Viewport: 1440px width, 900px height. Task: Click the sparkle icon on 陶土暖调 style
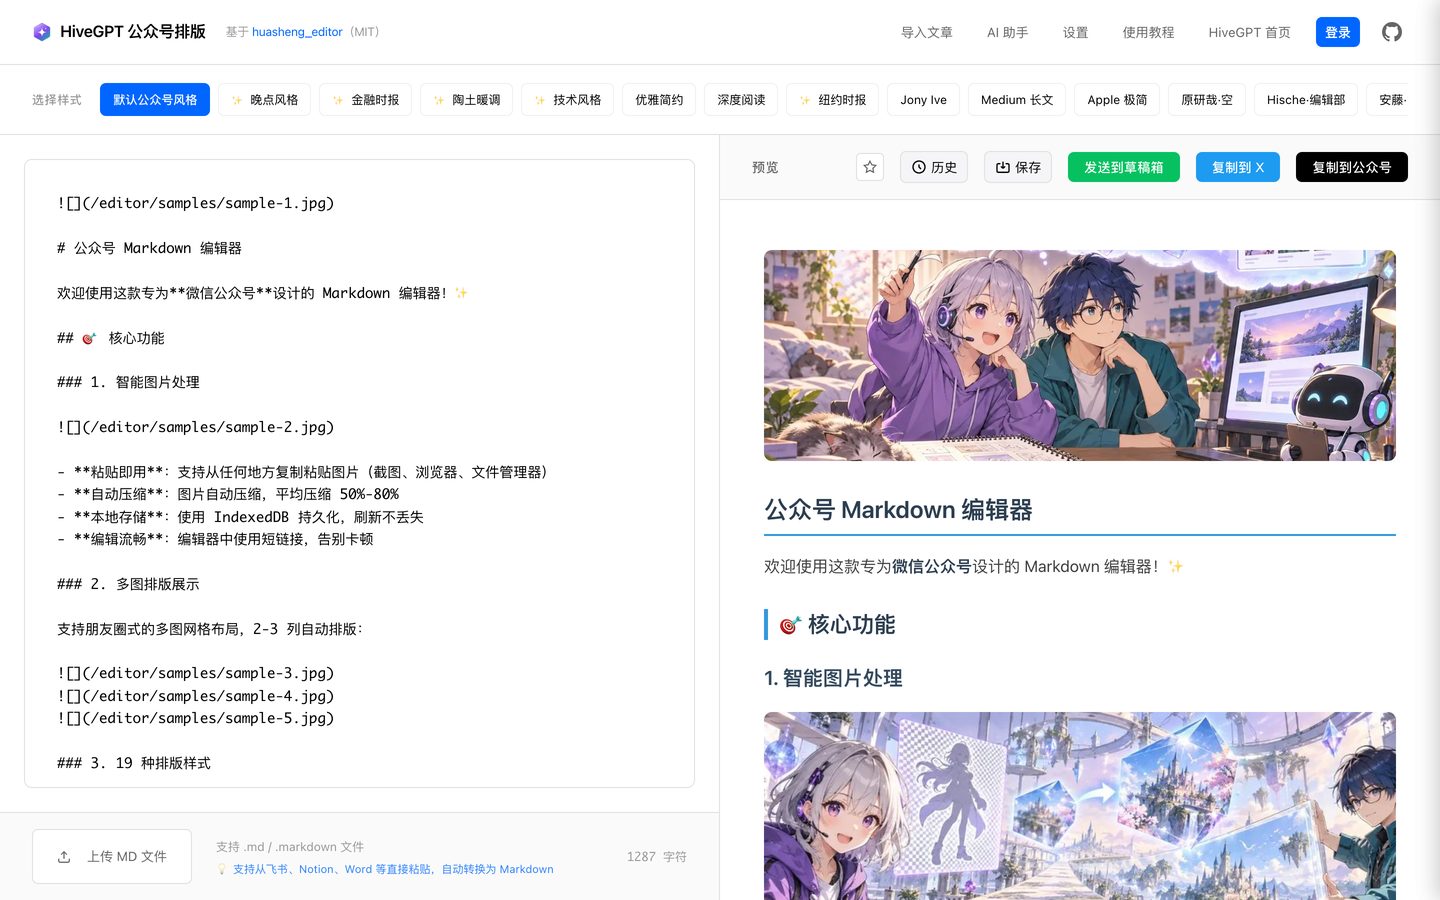tap(439, 100)
